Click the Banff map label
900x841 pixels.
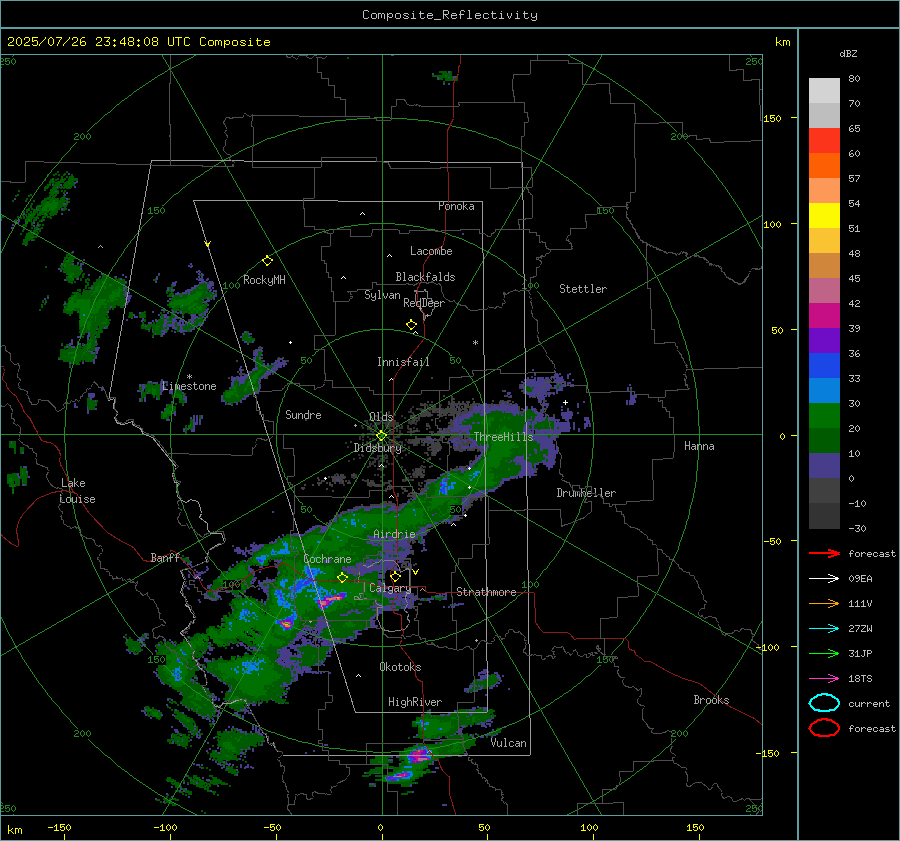click(165, 557)
